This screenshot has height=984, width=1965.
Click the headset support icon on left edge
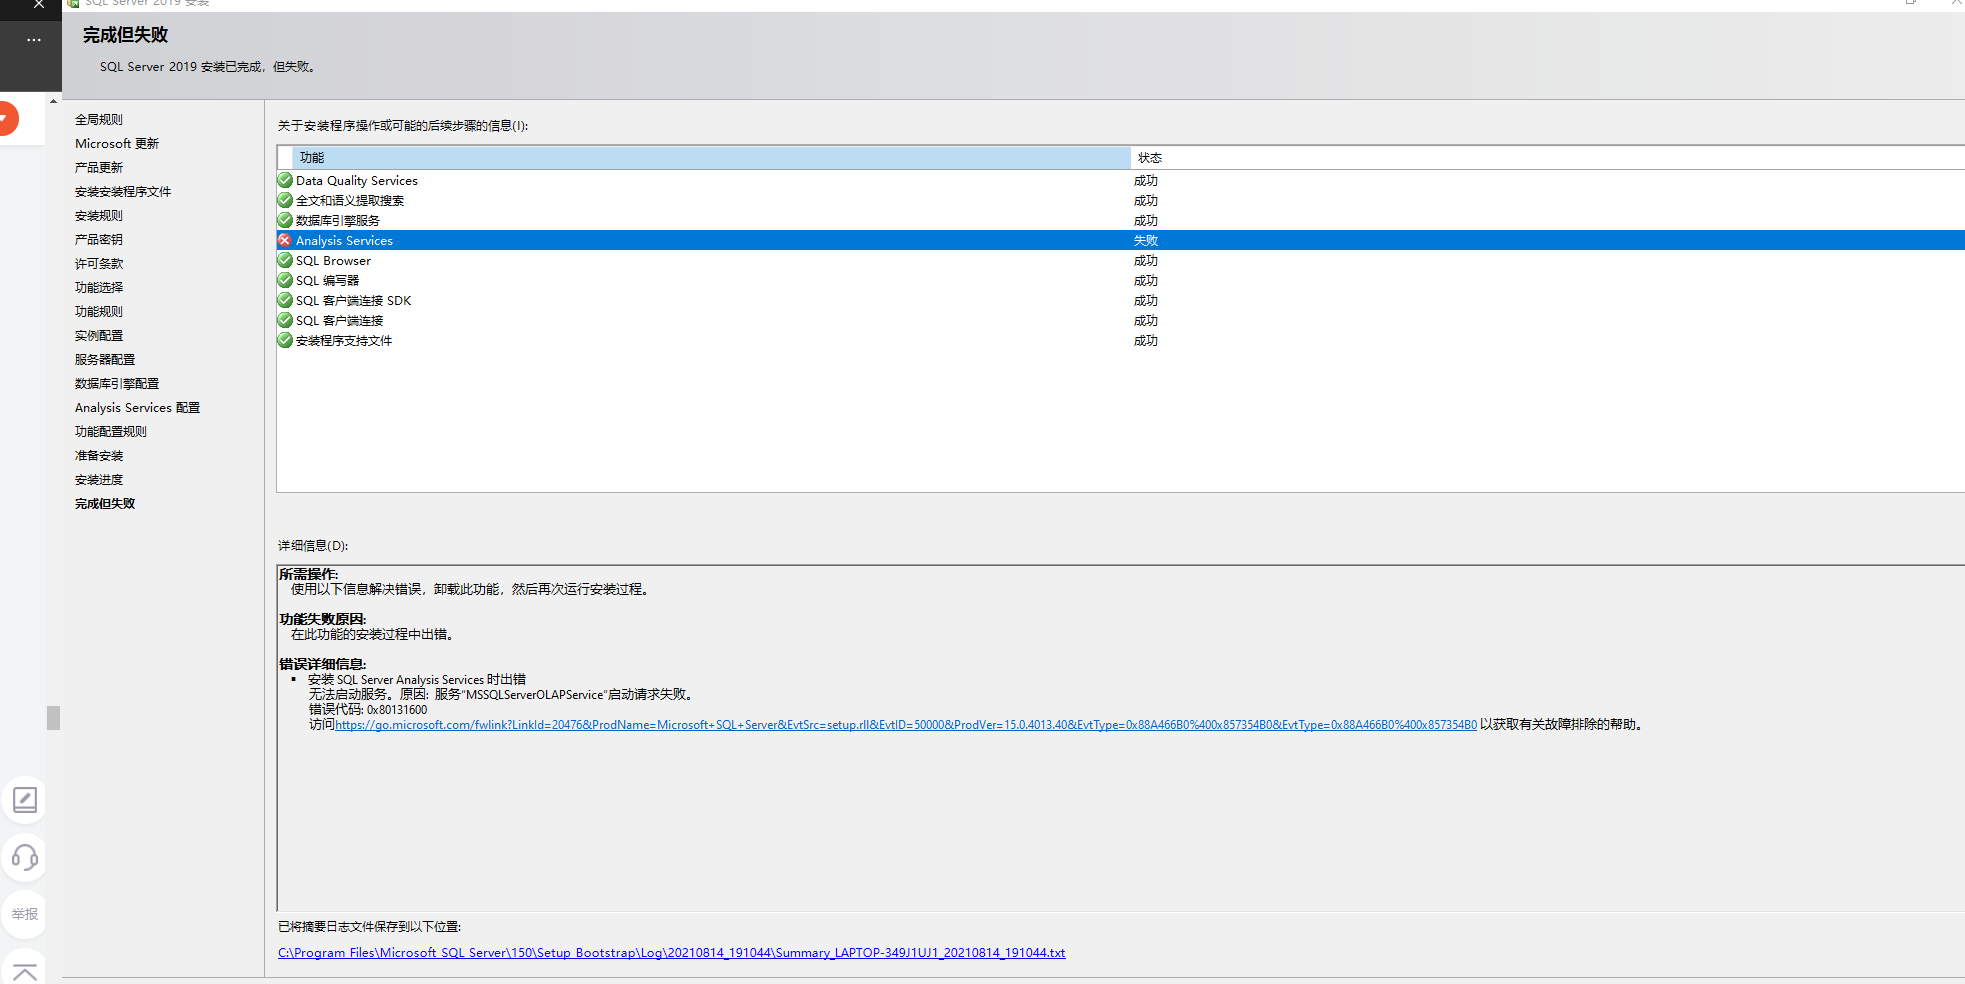click(x=24, y=857)
